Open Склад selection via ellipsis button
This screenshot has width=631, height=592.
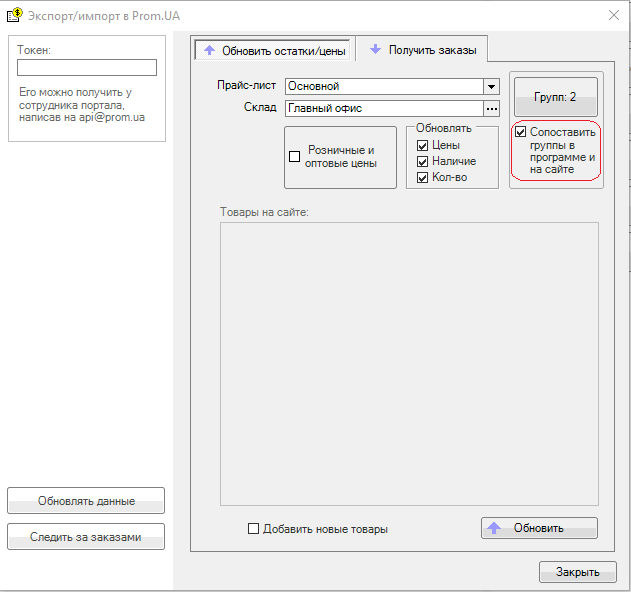(x=491, y=109)
